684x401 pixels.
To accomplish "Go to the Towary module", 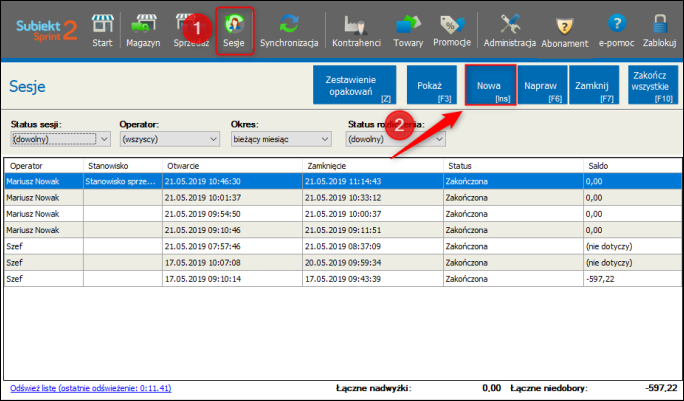I will coord(407,29).
